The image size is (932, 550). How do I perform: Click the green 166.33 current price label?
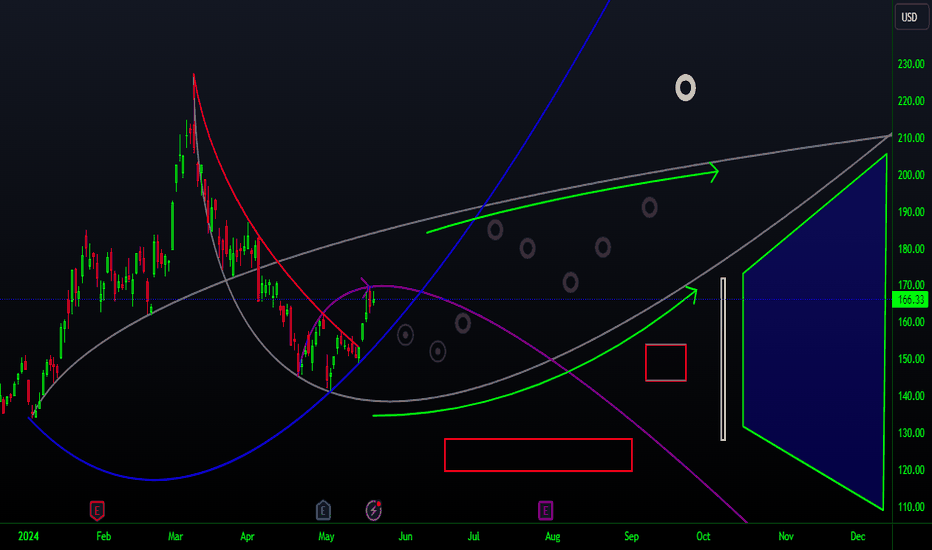click(910, 300)
